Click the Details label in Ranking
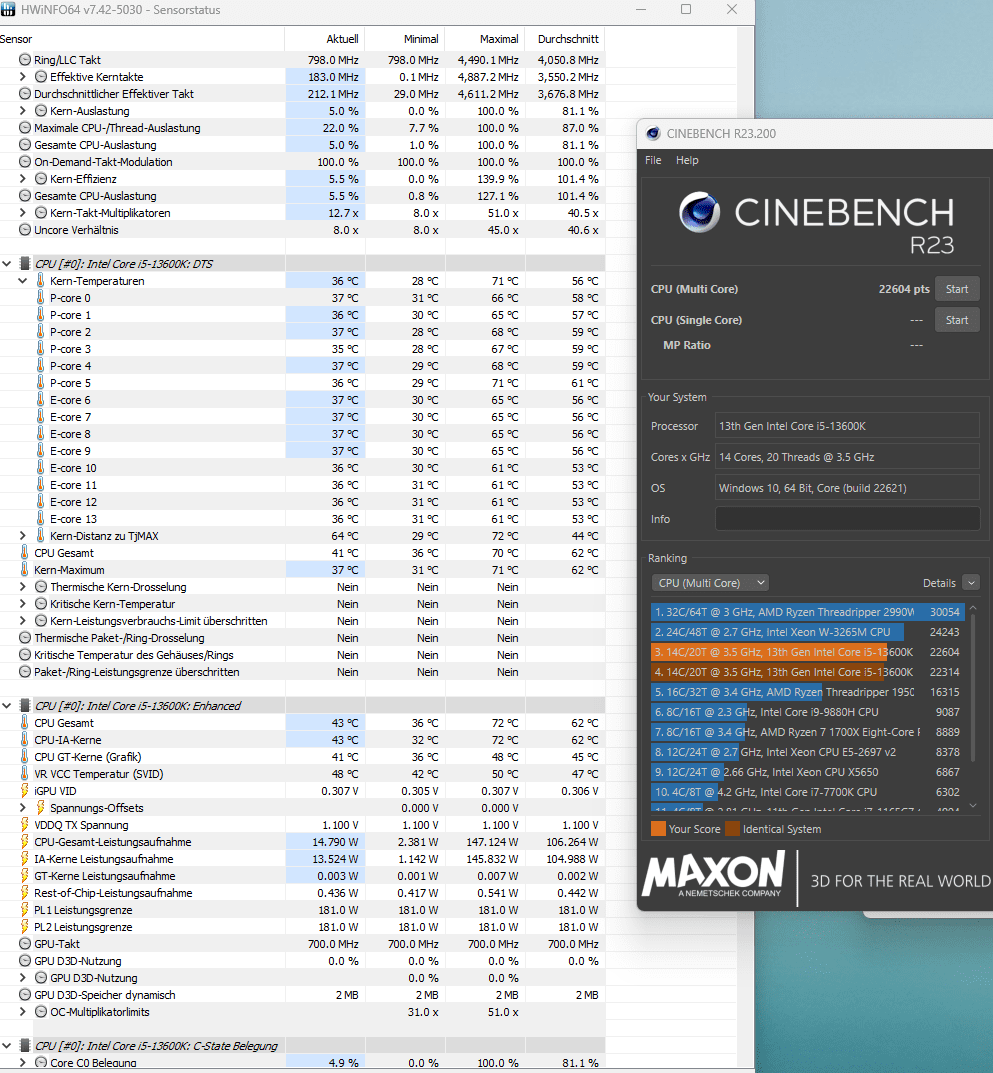This screenshot has height=1073, width=993. point(939,583)
